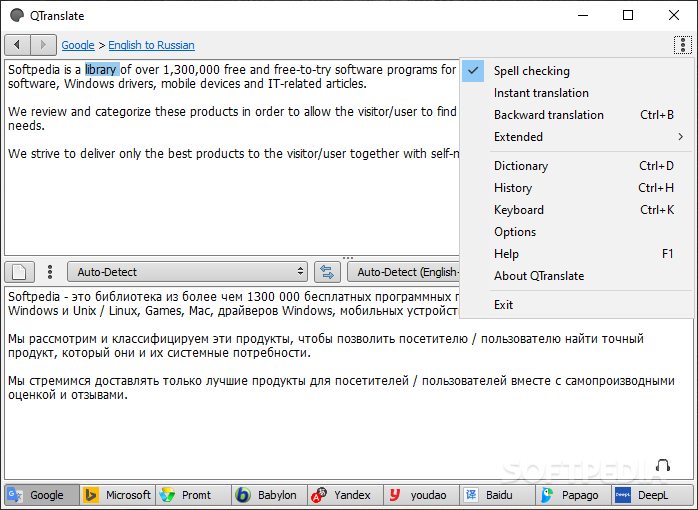Click the English to Russian link
The height and width of the screenshot is (510, 698).
[151, 45]
